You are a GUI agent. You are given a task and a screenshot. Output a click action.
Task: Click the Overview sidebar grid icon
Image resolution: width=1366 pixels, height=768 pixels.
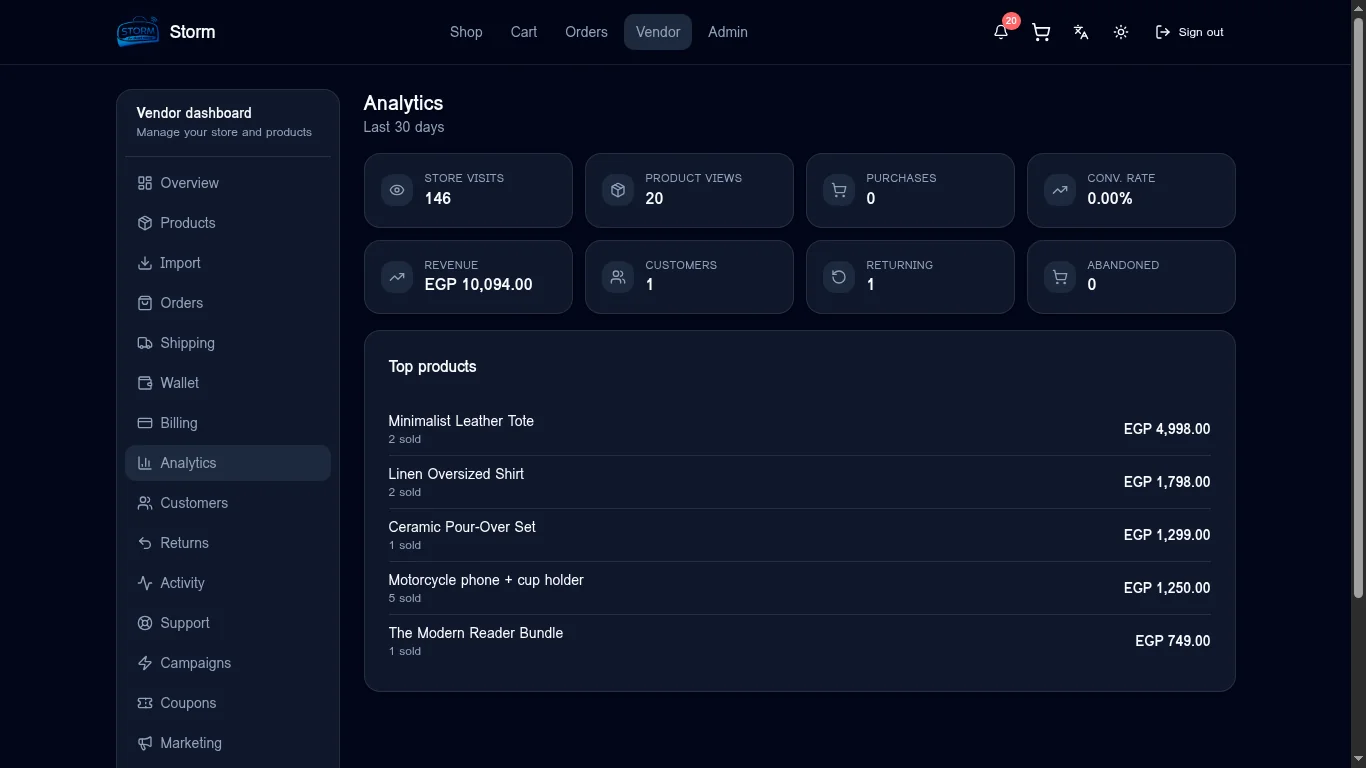point(145,183)
